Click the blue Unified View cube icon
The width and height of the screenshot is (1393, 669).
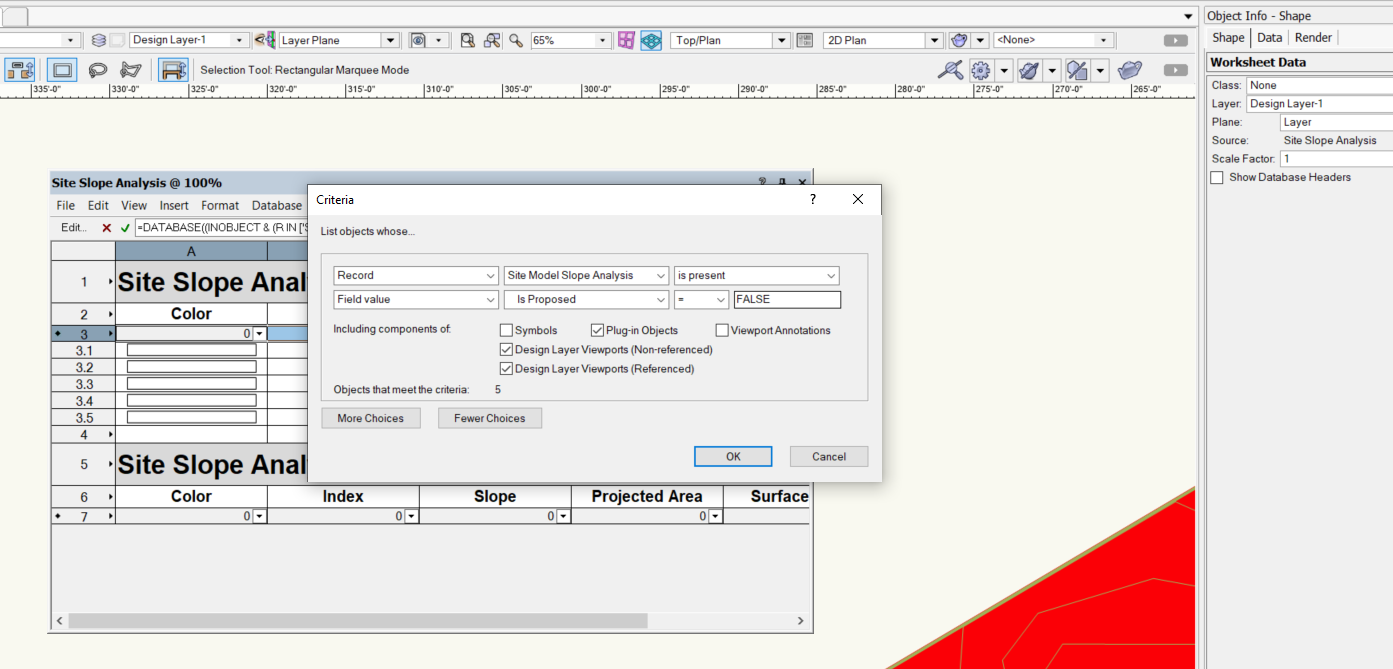(x=650, y=40)
